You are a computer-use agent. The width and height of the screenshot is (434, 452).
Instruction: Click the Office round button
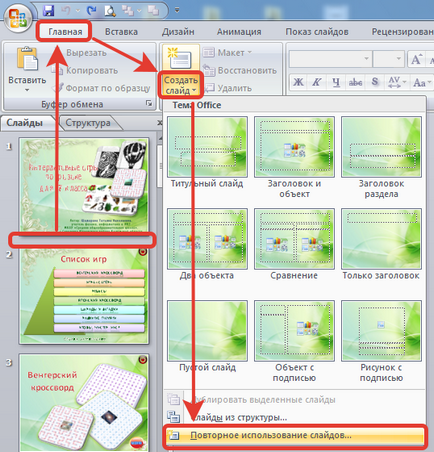18,17
